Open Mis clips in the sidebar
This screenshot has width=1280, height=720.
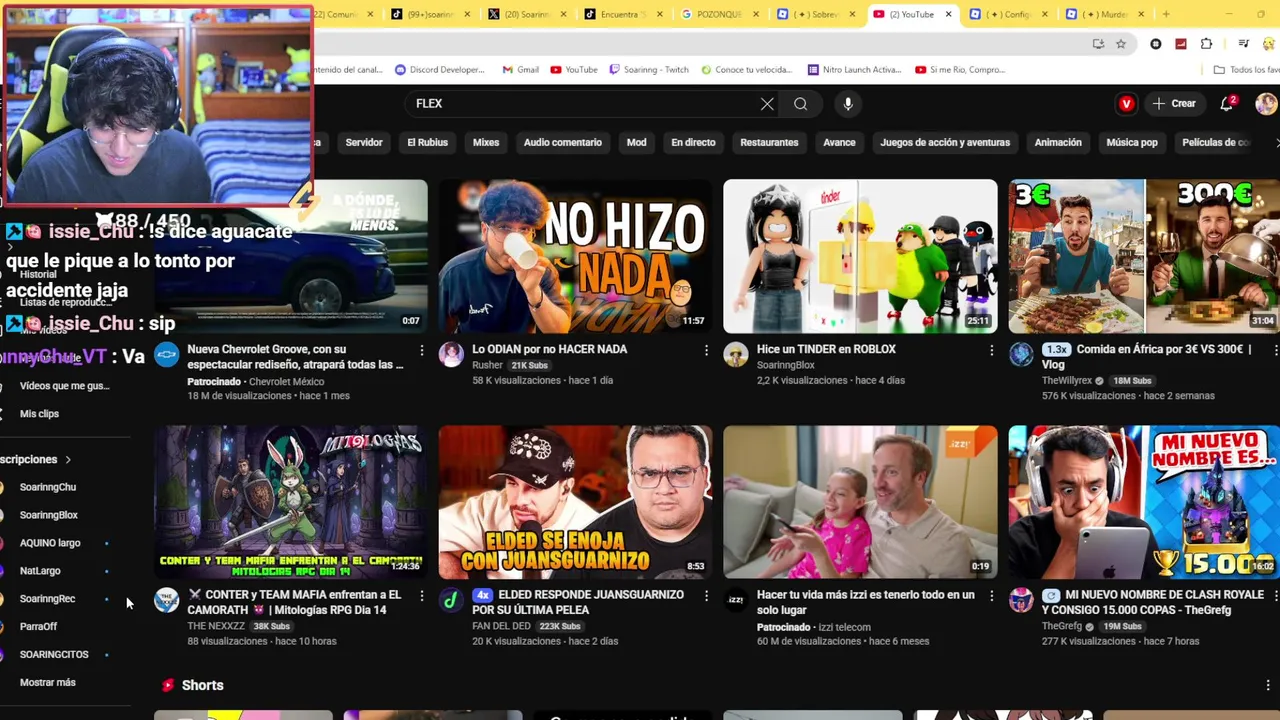click(x=39, y=414)
